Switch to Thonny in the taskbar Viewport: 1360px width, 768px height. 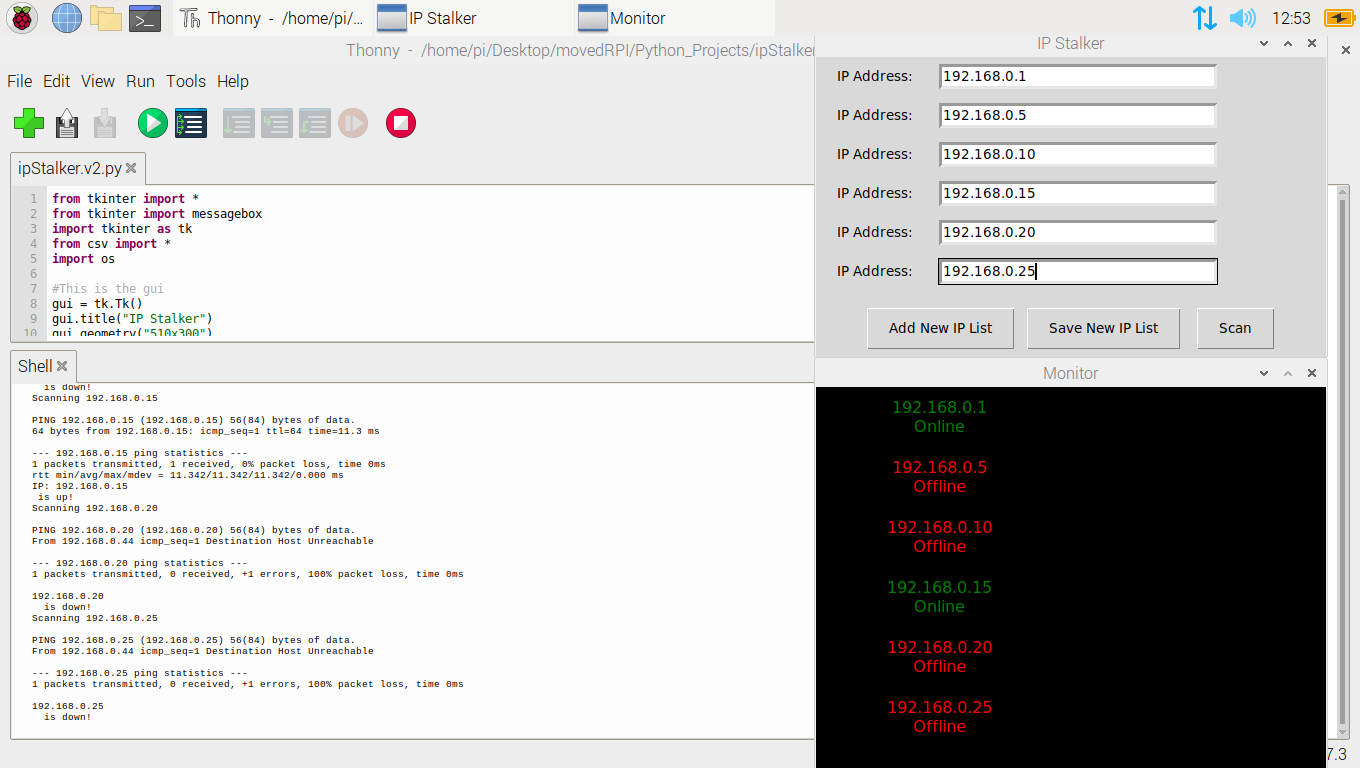(272, 18)
